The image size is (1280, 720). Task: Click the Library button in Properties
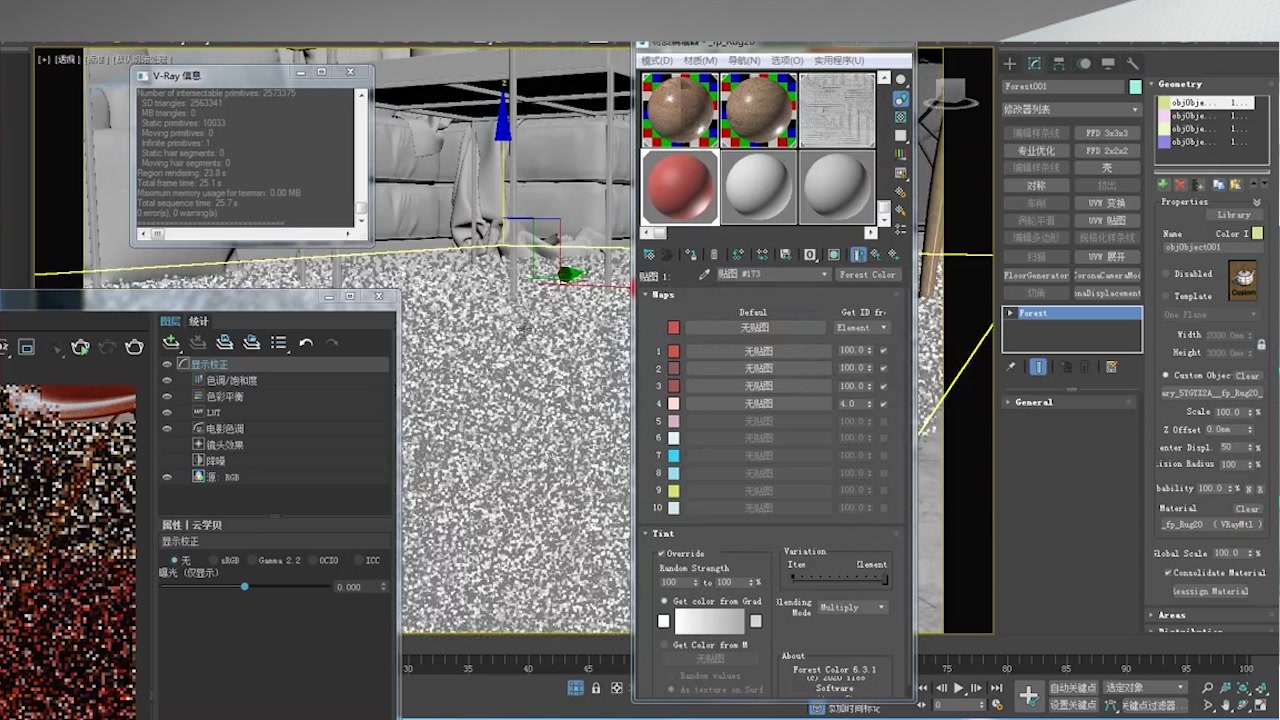pos(1234,214)
